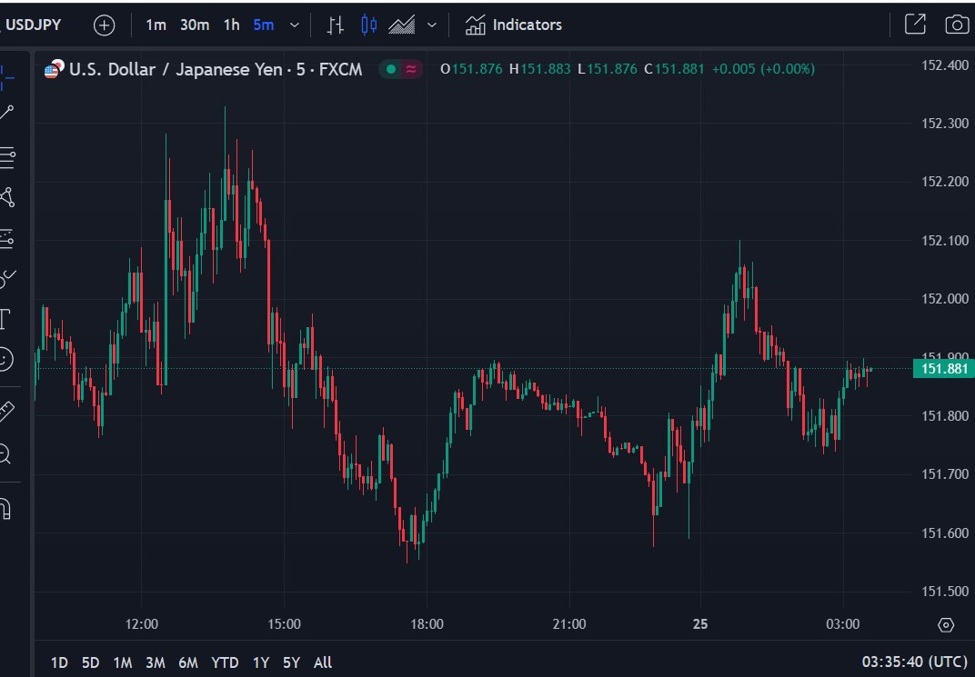Open the chart in a new window
Screen dimensions: 975x677
[x=914, y=23]
